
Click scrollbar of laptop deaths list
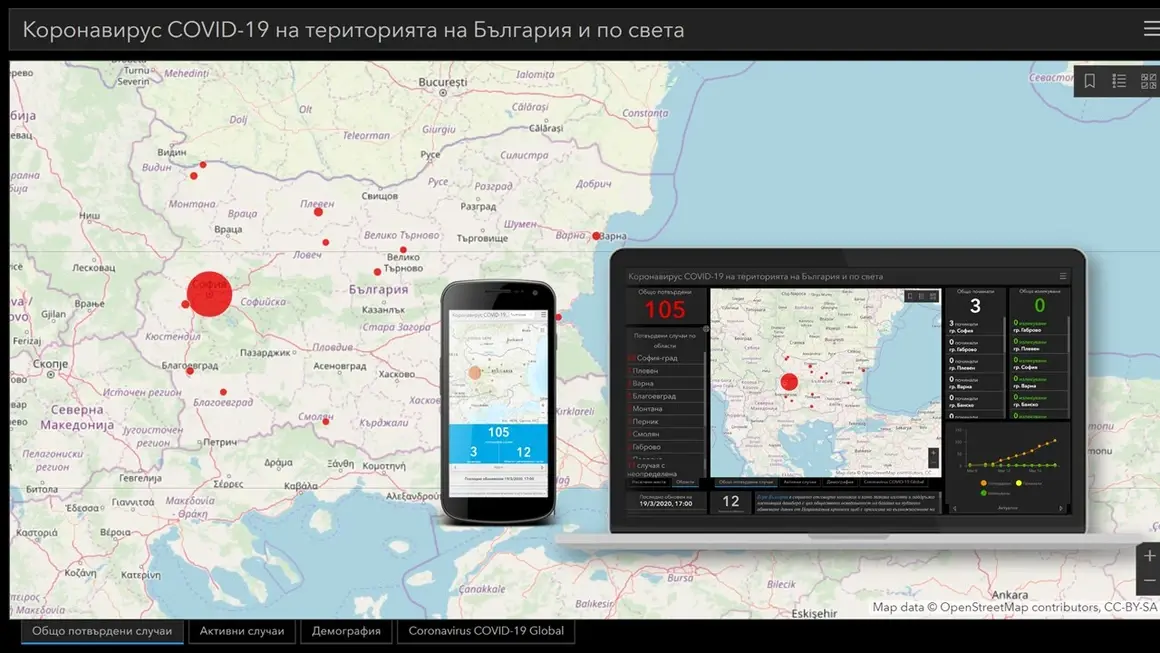tap(1004, 335)
